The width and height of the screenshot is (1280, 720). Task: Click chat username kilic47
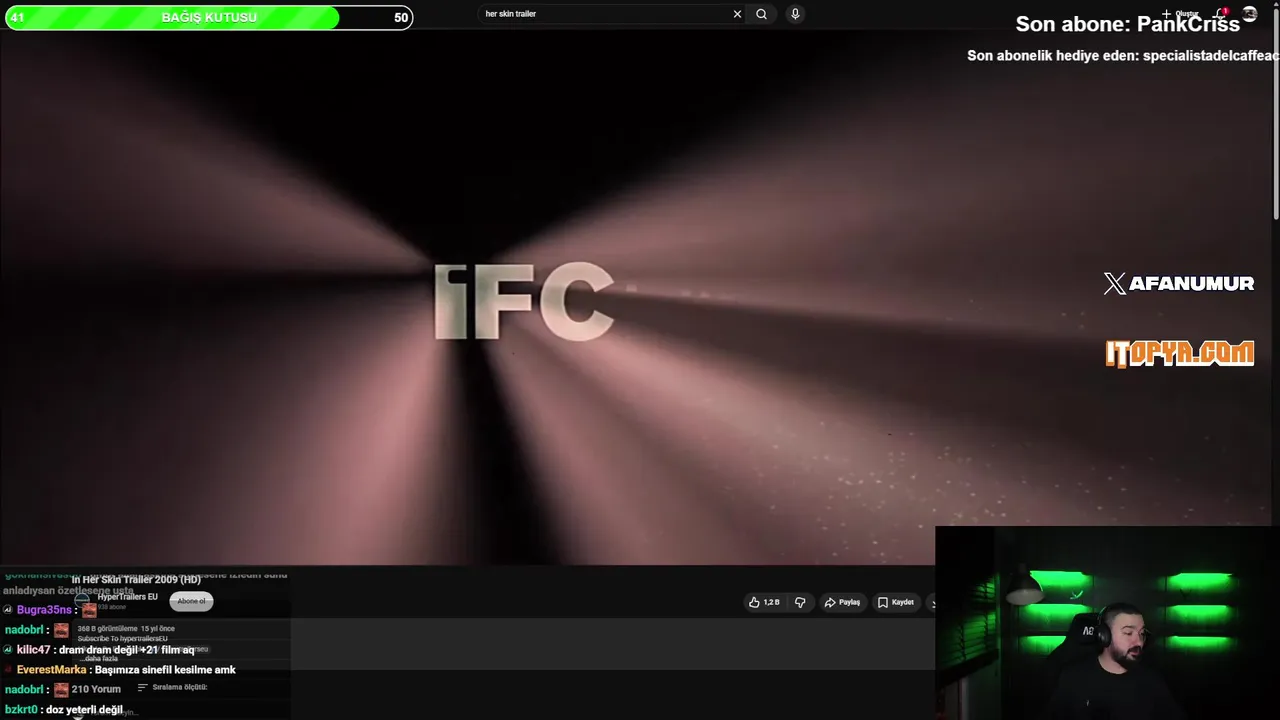33,650
